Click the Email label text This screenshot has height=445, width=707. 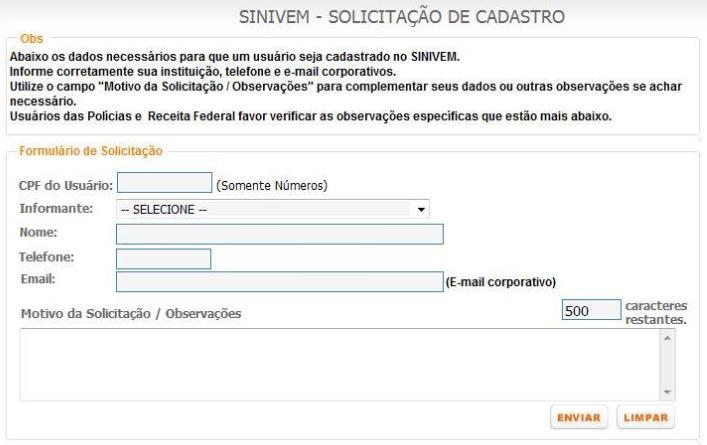(x=36, y=279)
